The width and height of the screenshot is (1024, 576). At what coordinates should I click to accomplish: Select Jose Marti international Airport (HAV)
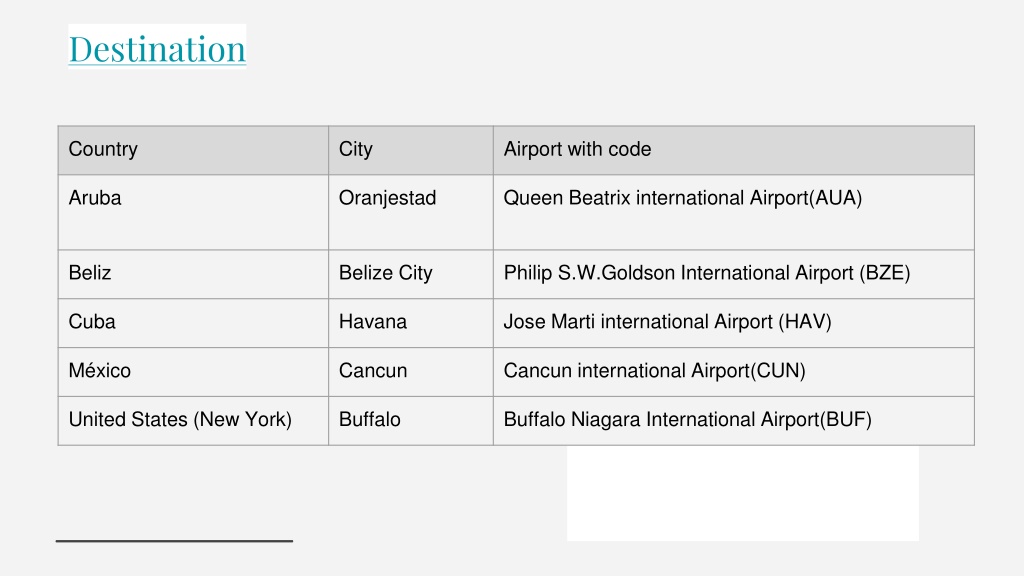733,323
